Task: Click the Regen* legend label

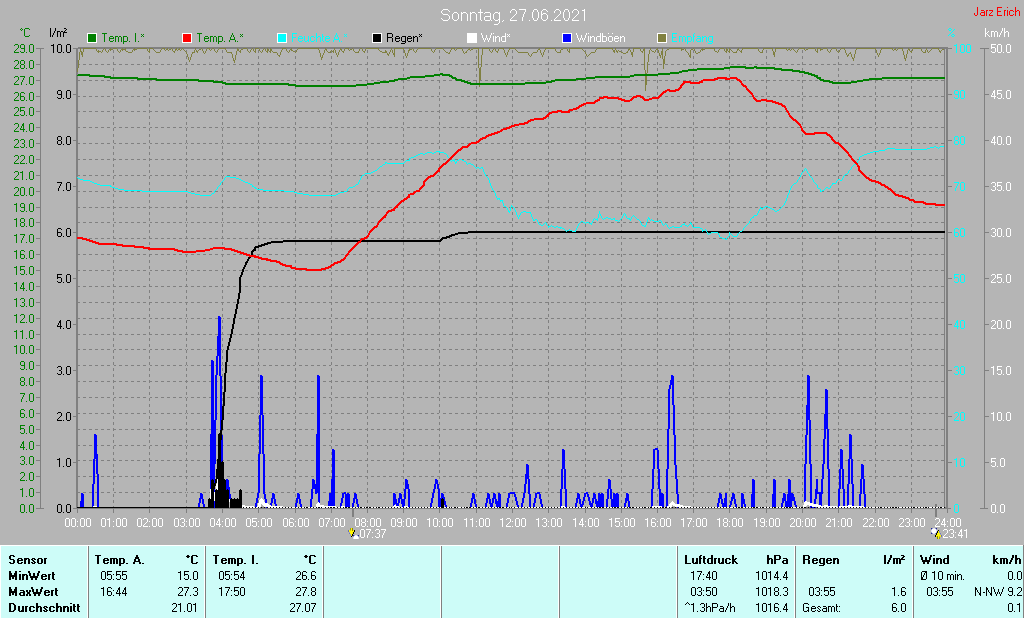Action: tap(404, 39)
